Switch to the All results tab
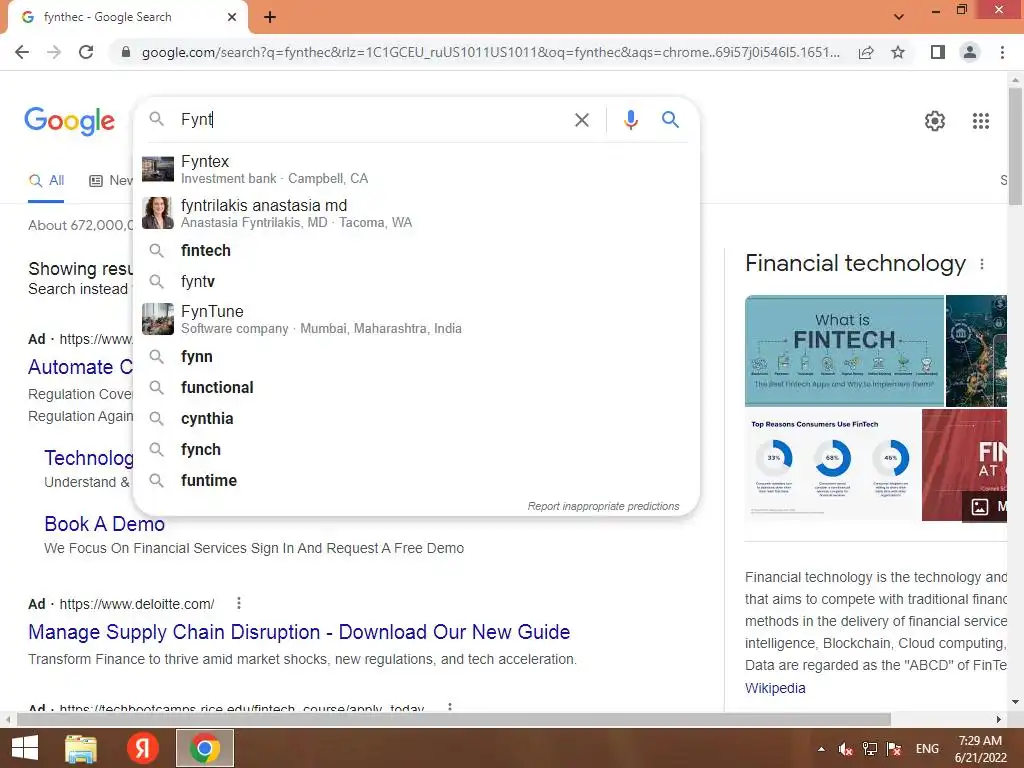Screen dimensions: 1024x768 (46, 181)
